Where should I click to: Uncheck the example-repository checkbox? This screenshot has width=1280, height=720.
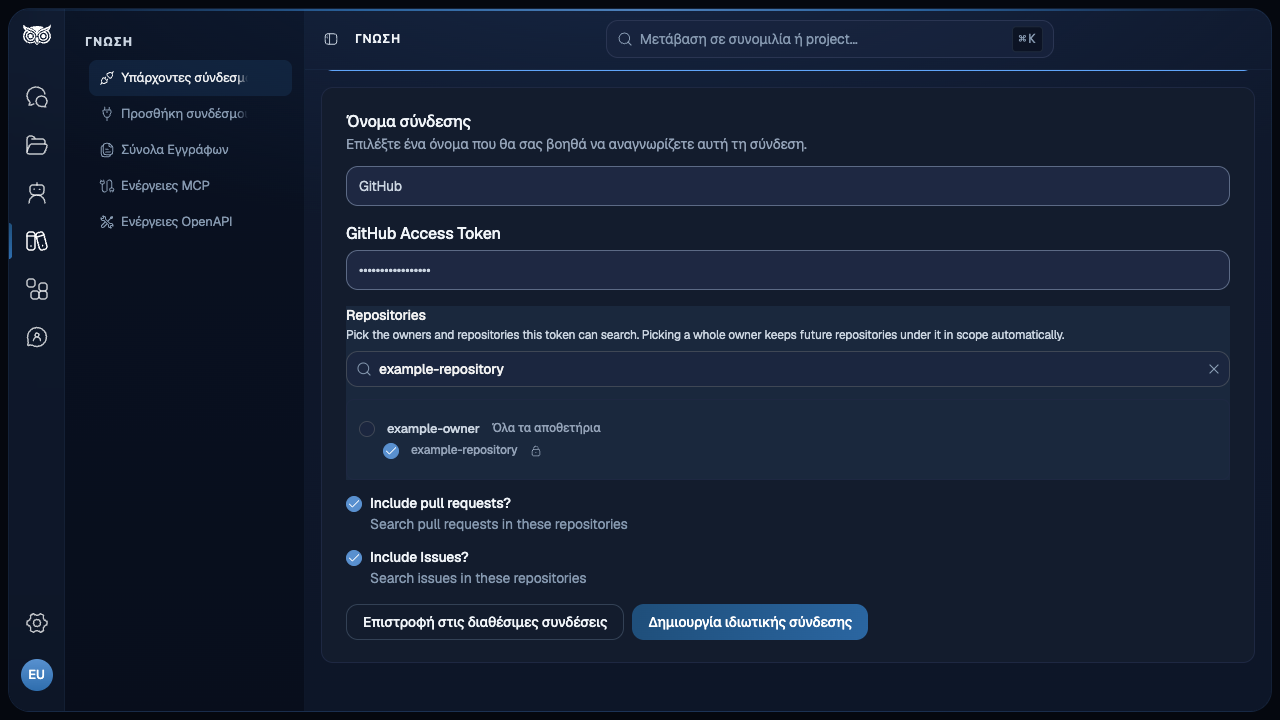pyautogui.click(x=391, y=451)
